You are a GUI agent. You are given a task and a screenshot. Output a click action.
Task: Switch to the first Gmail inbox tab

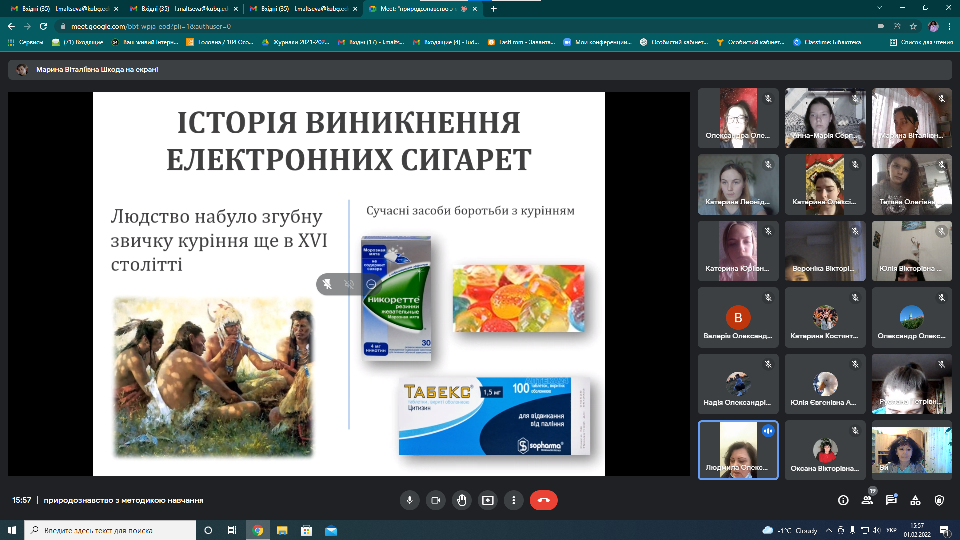pyautogui.click(x=60, y=9)
